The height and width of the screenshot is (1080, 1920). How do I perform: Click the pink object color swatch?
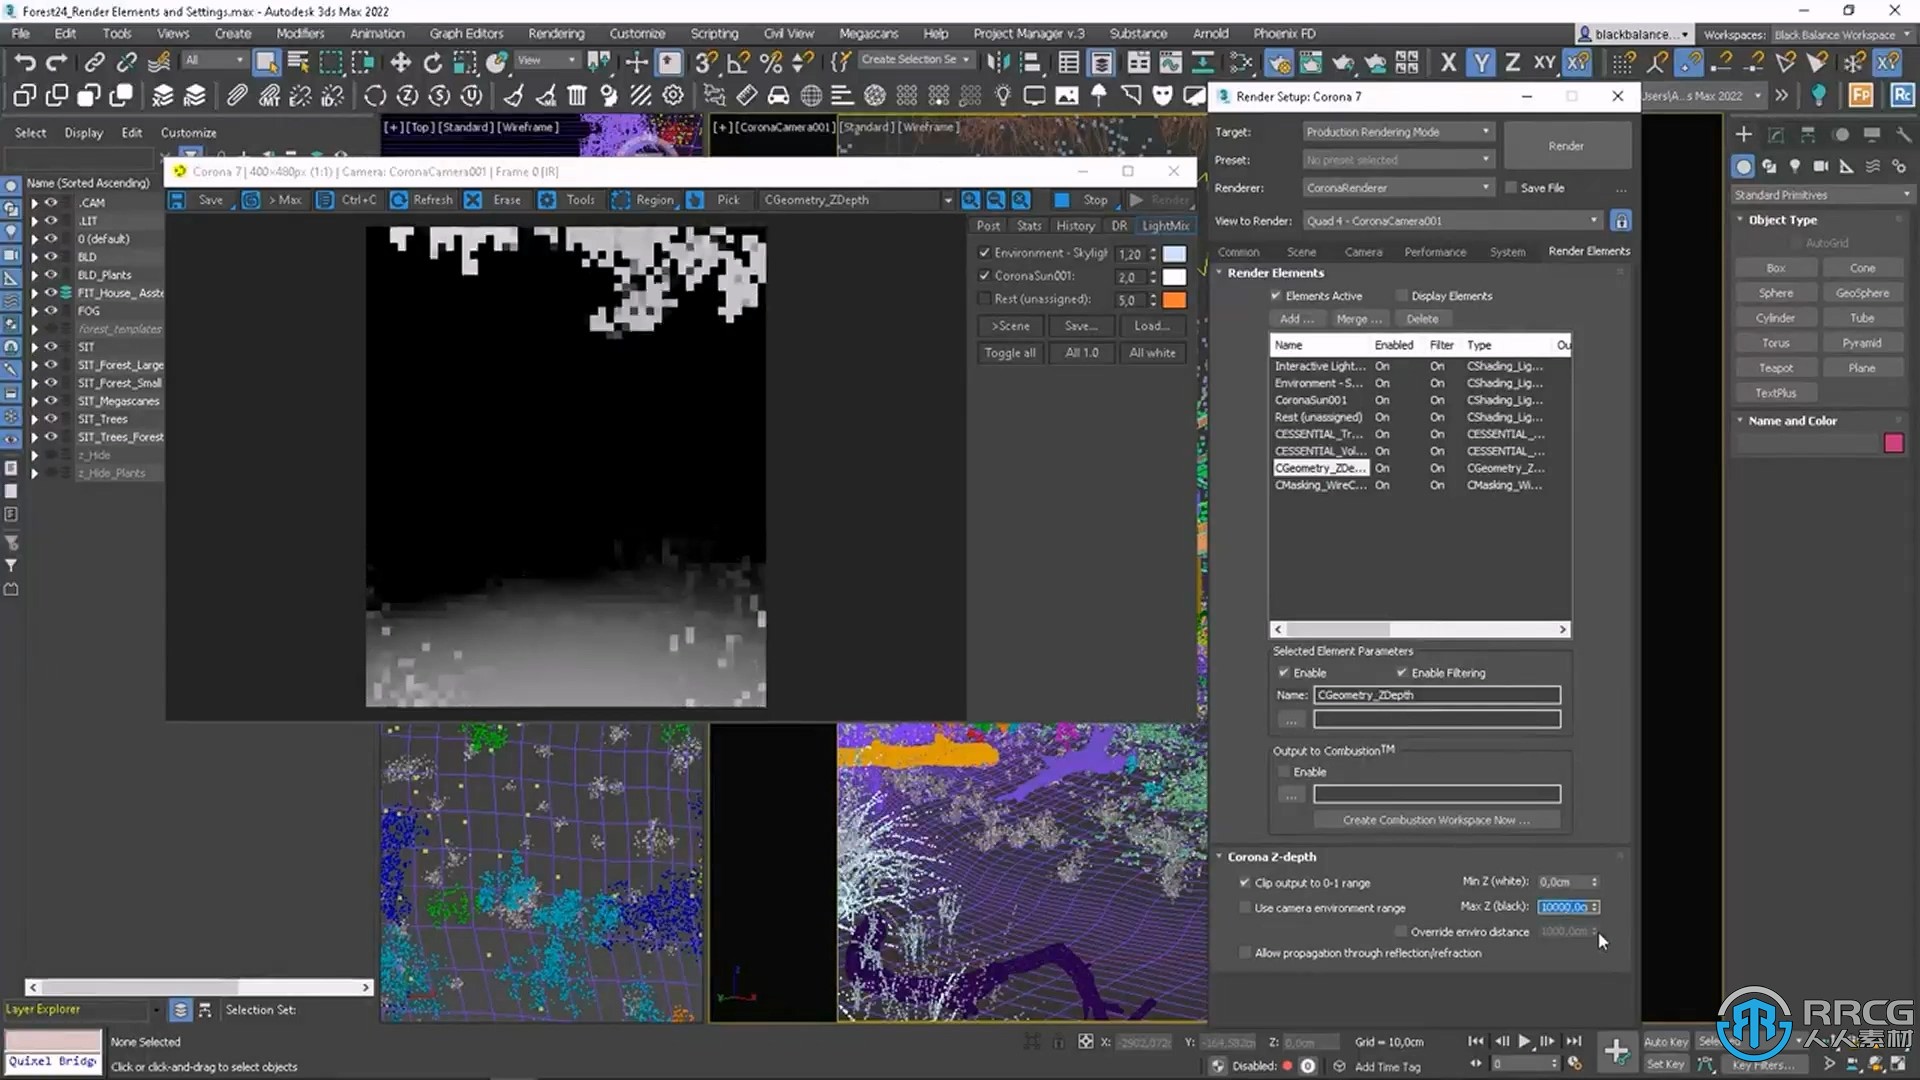click(1893, 444)
